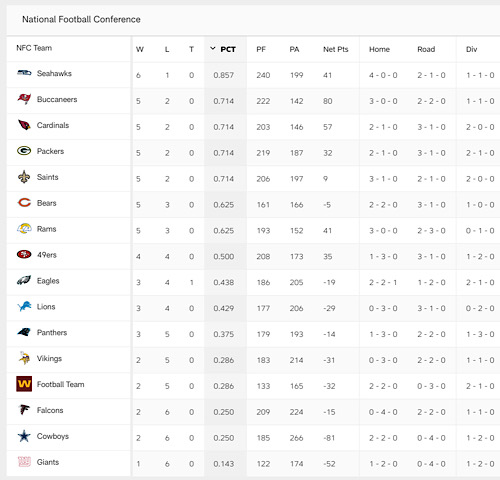Sort standings by W column header
The width and height of the screenshot is (500, 480).
pos(140,49)
